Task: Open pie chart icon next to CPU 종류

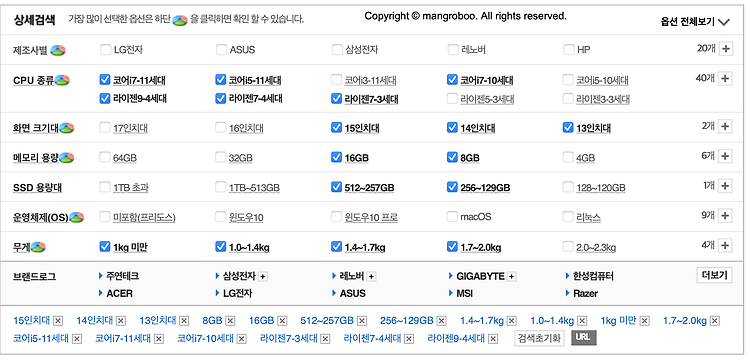Action: [x=62, y=80]
